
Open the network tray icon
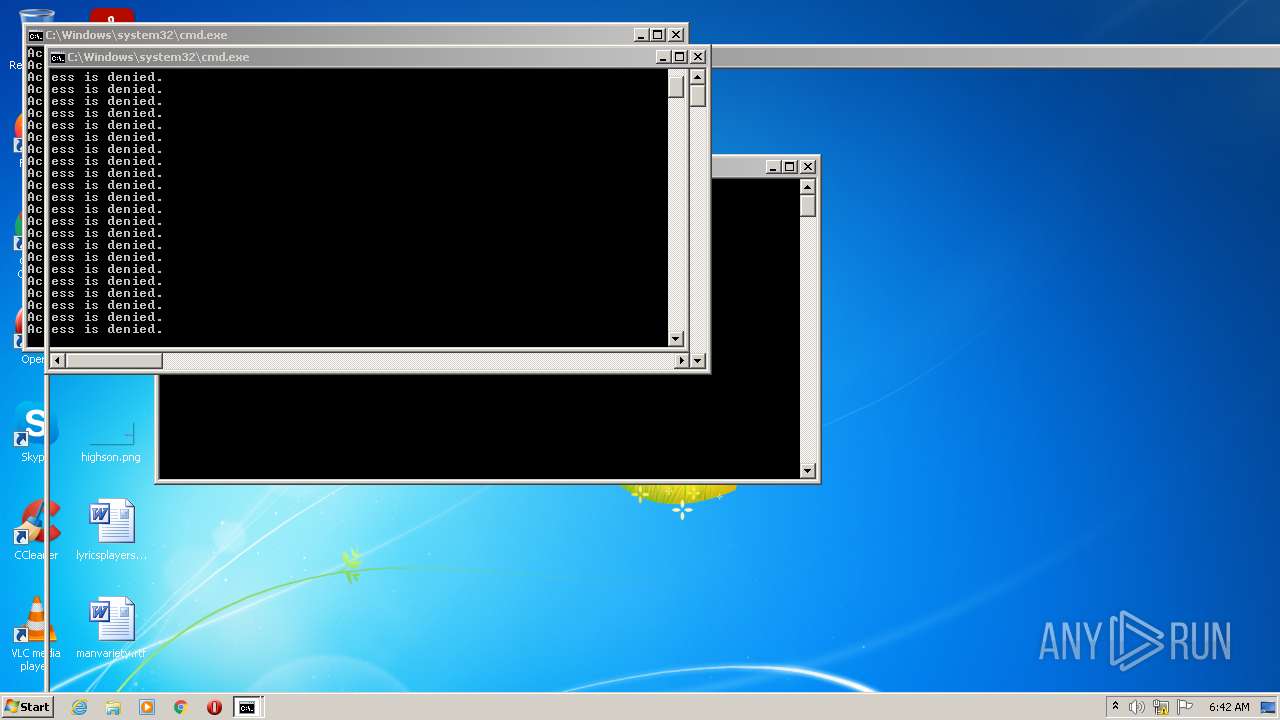click(x=1161, y=707)
